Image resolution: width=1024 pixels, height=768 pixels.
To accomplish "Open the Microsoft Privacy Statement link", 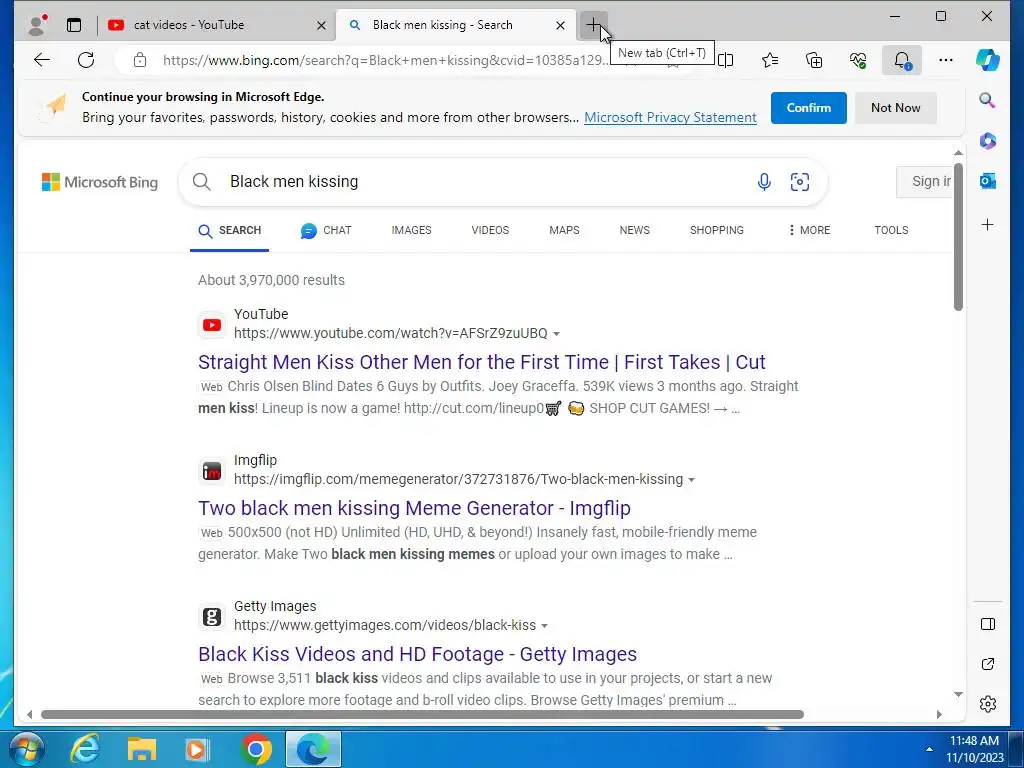I will coord(670,118).
